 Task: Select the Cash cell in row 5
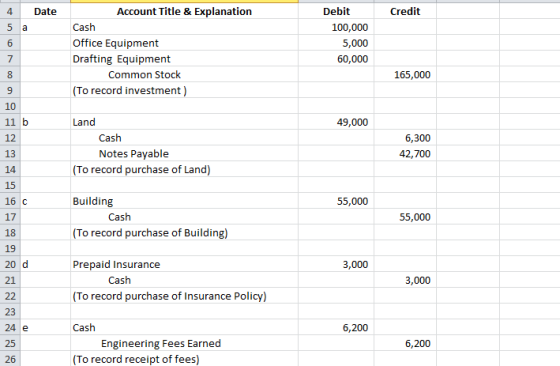pyautogui.click(x=184, y=27)
